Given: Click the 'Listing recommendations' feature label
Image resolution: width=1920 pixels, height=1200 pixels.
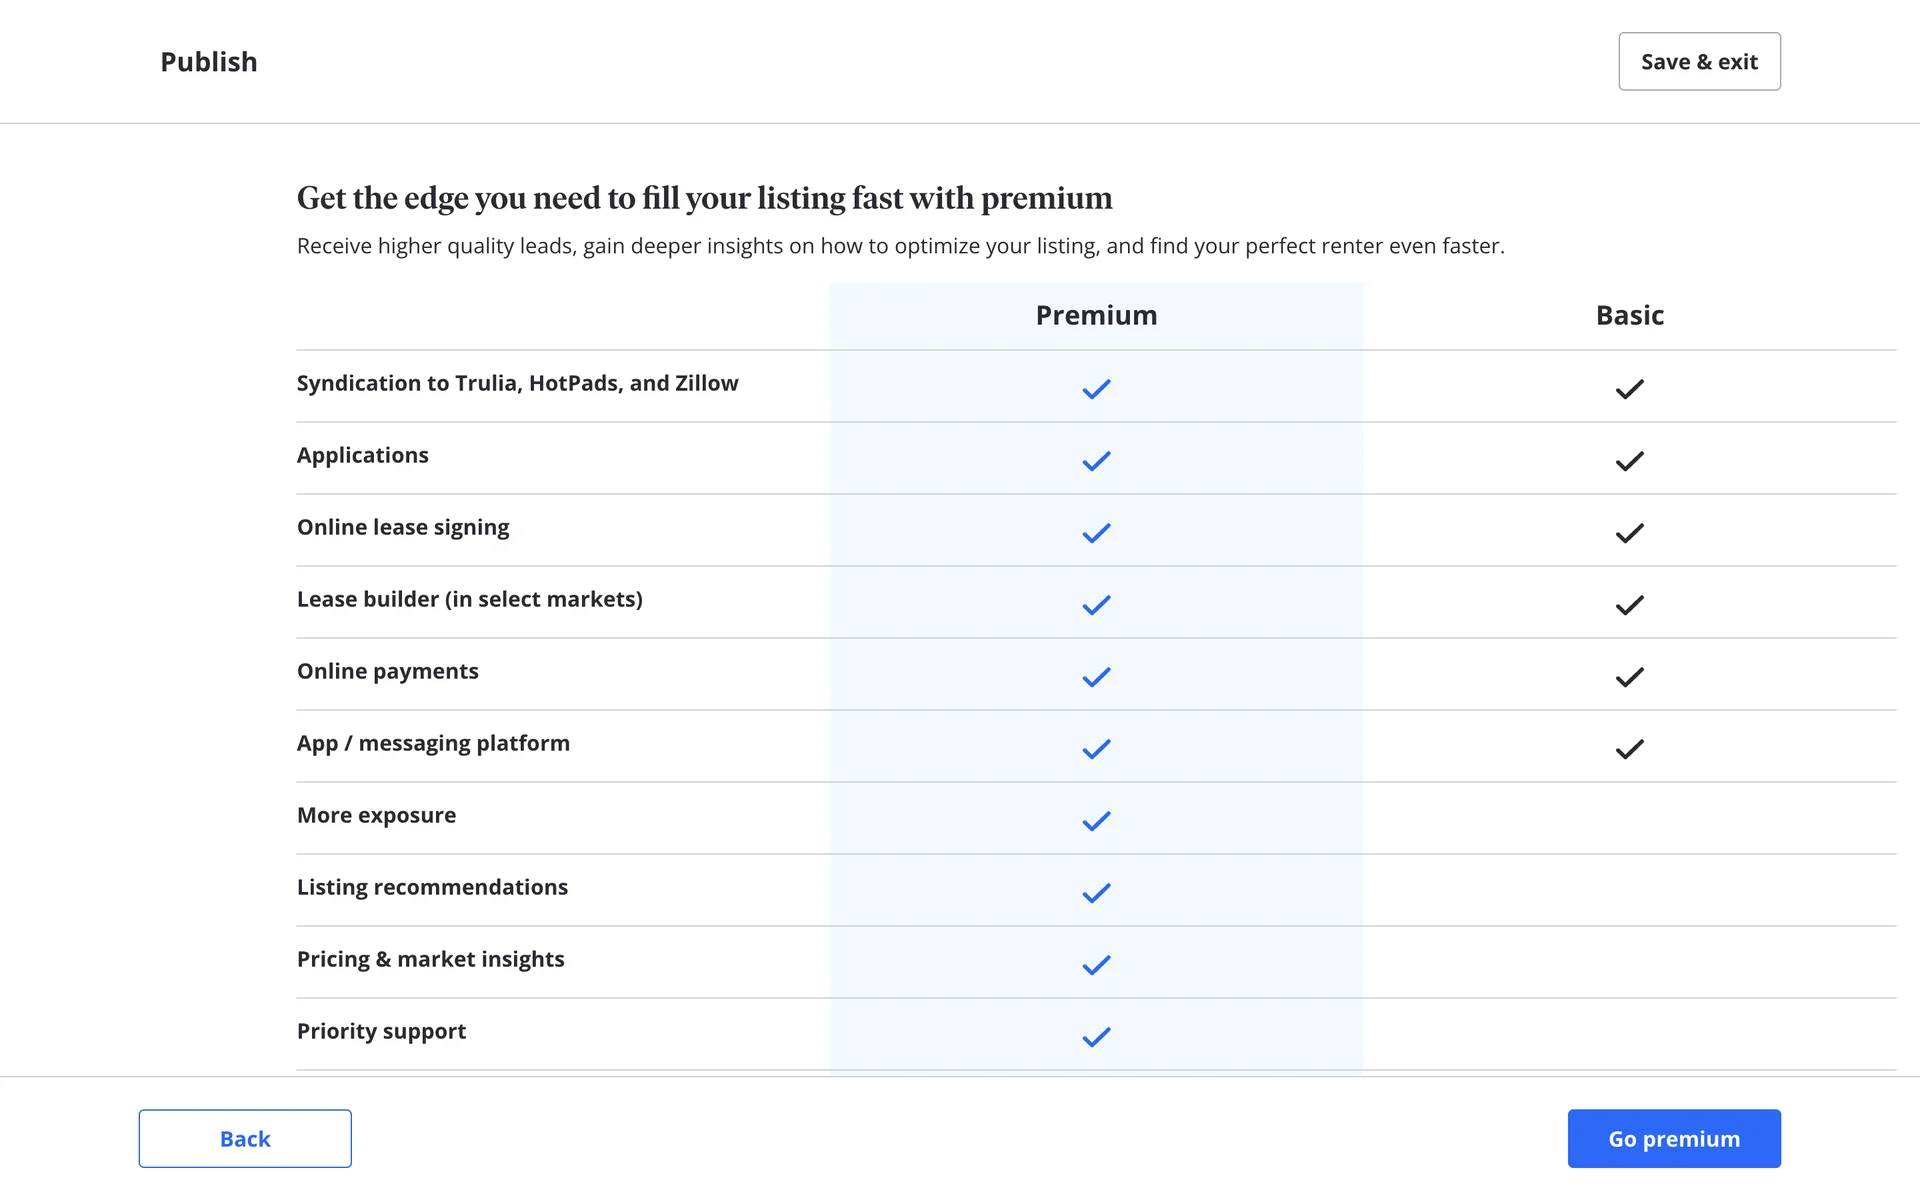Looking at the screenshot, I should click(x=432, y=887).
